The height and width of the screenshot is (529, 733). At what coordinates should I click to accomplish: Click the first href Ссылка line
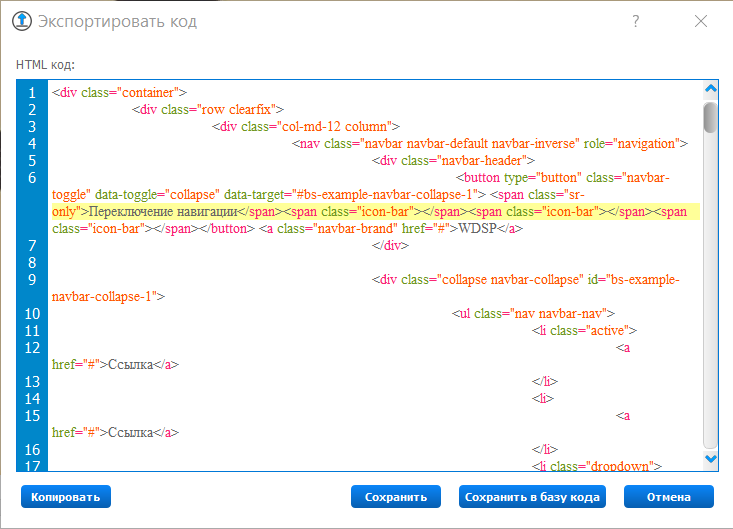click(115, 365)
